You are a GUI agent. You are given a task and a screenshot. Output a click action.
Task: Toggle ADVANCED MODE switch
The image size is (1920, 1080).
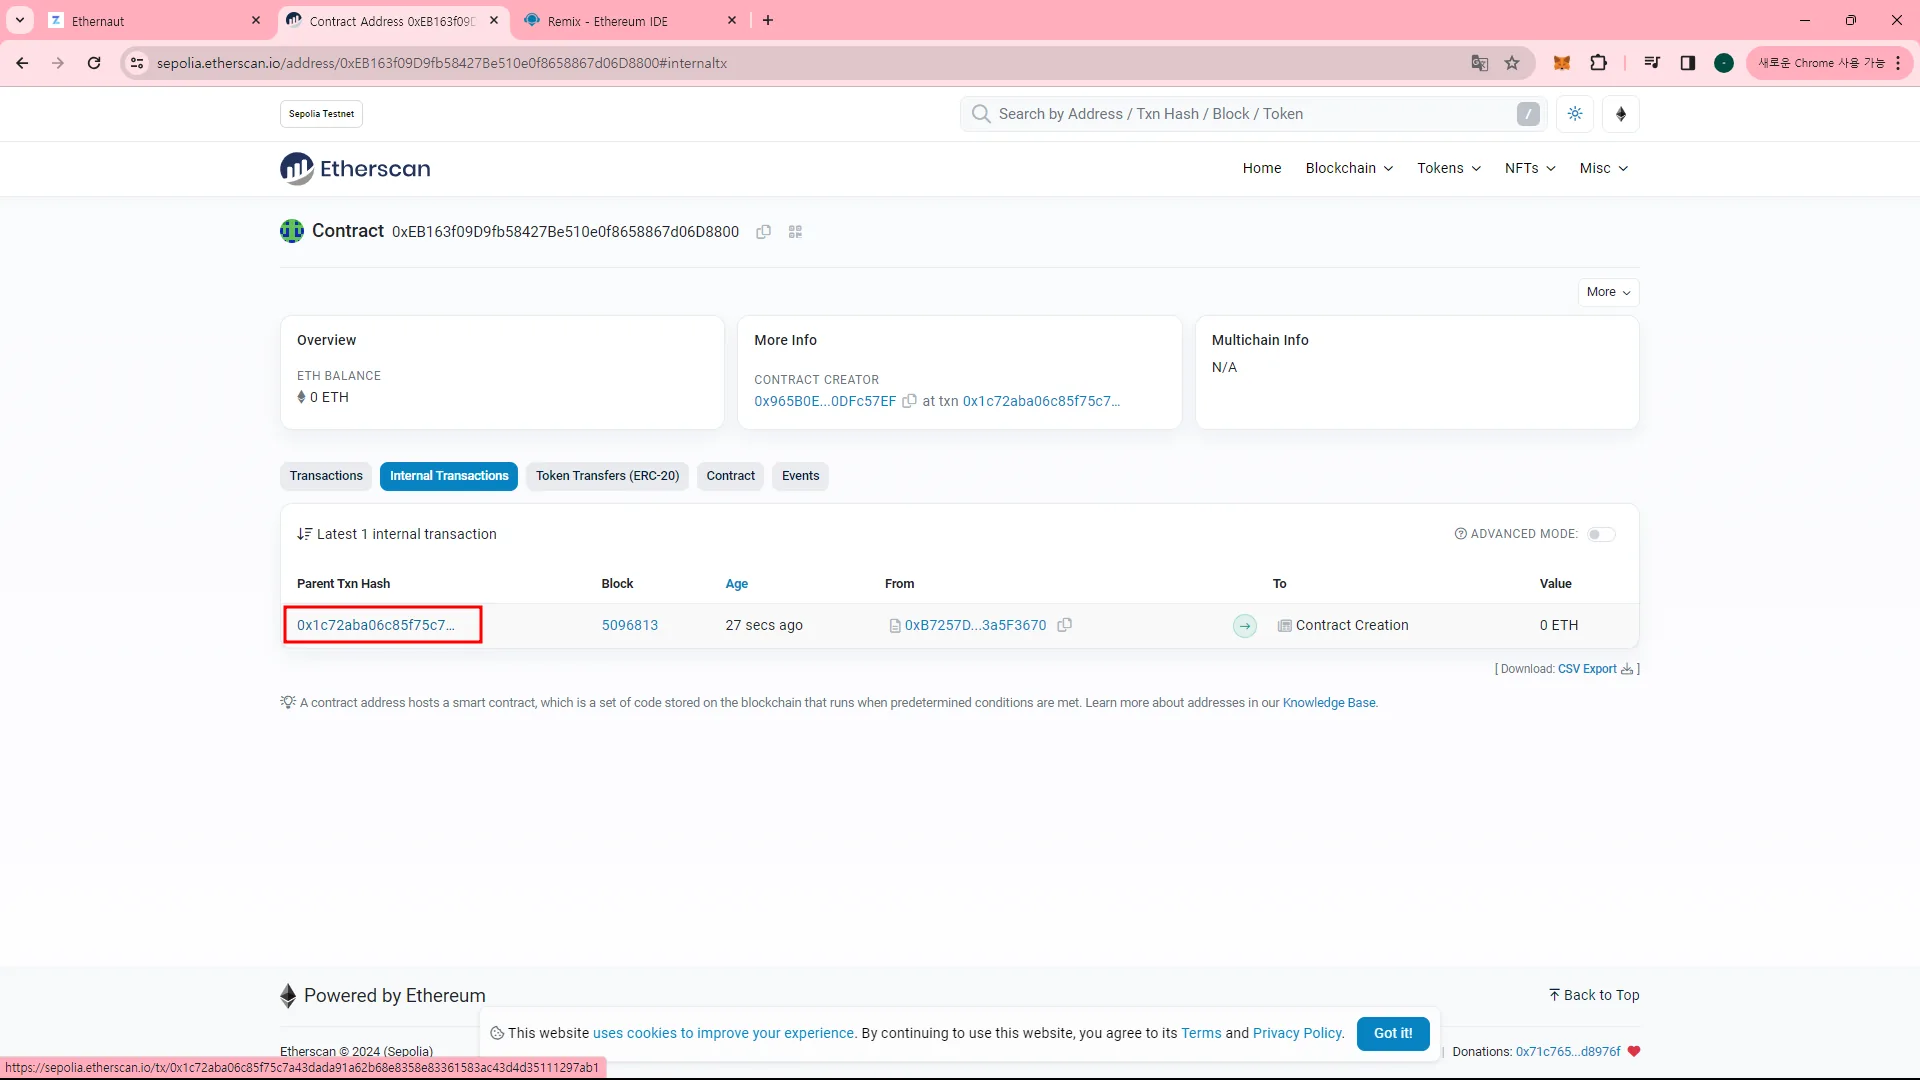[x=1601, y=534]
